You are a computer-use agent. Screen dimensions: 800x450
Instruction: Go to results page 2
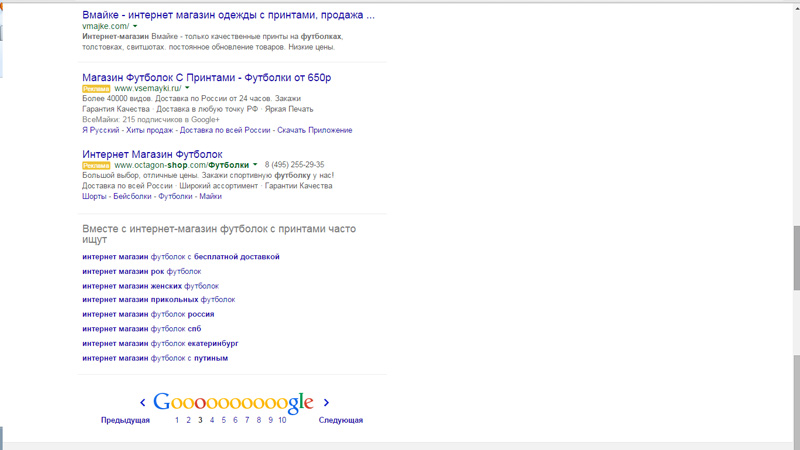click(x=188, y=420)
